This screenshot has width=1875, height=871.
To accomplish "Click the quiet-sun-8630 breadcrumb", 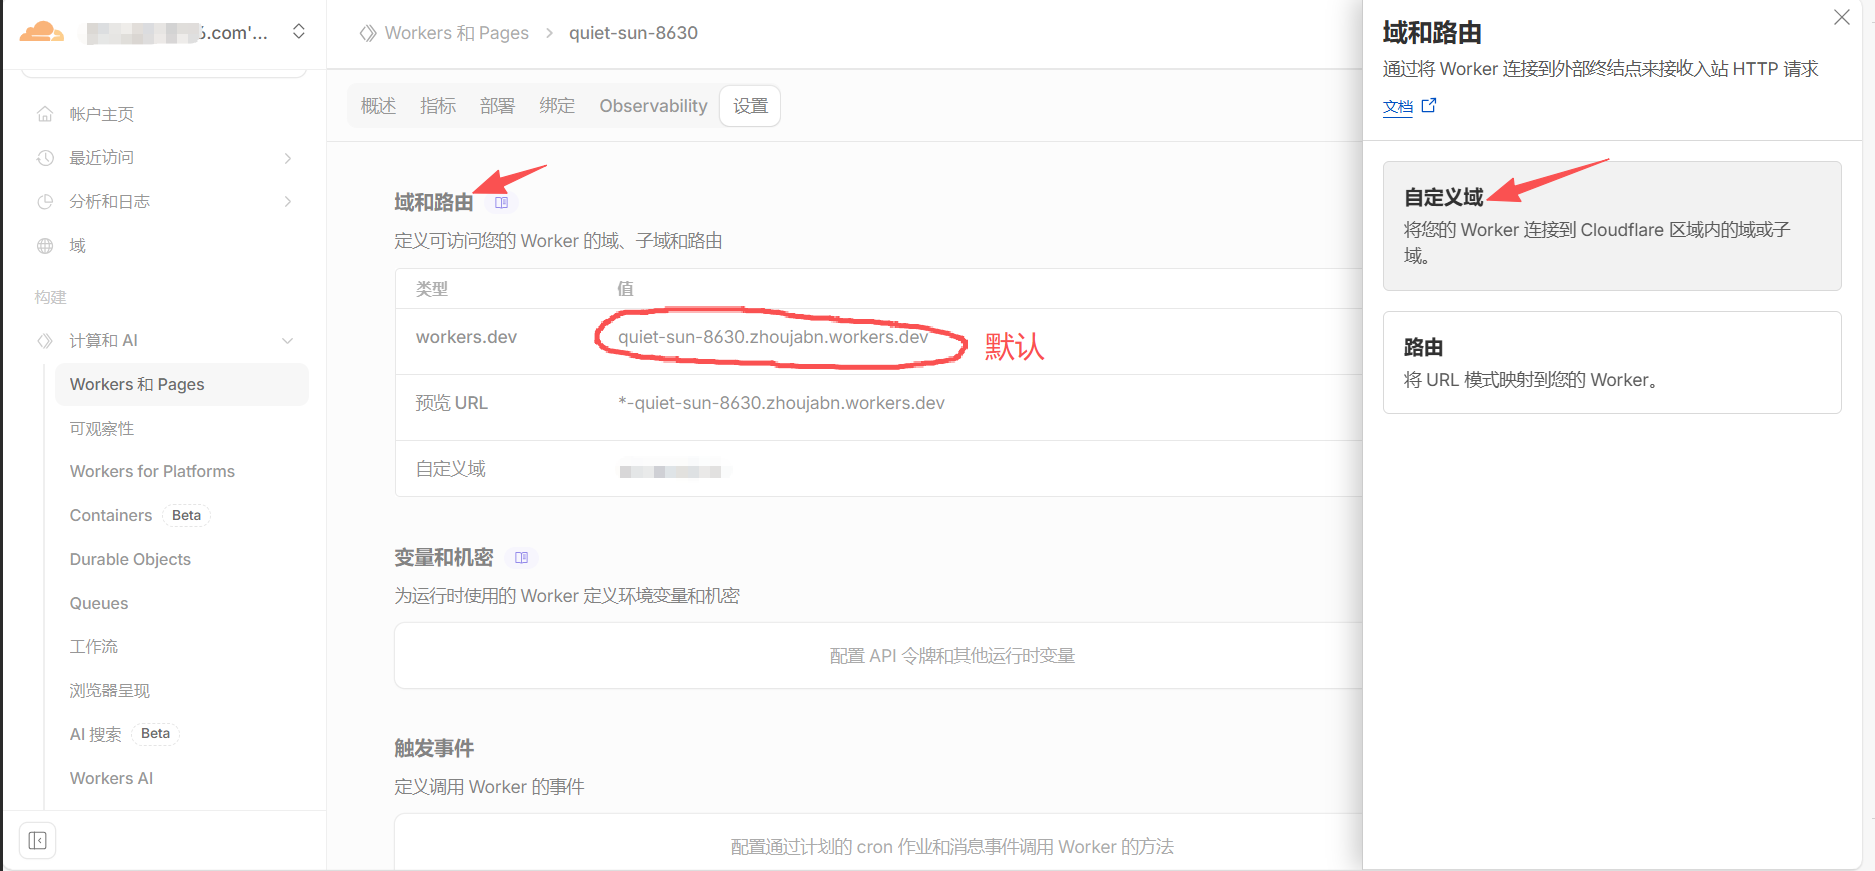I will pyautogui.click(x=633, y=33).
